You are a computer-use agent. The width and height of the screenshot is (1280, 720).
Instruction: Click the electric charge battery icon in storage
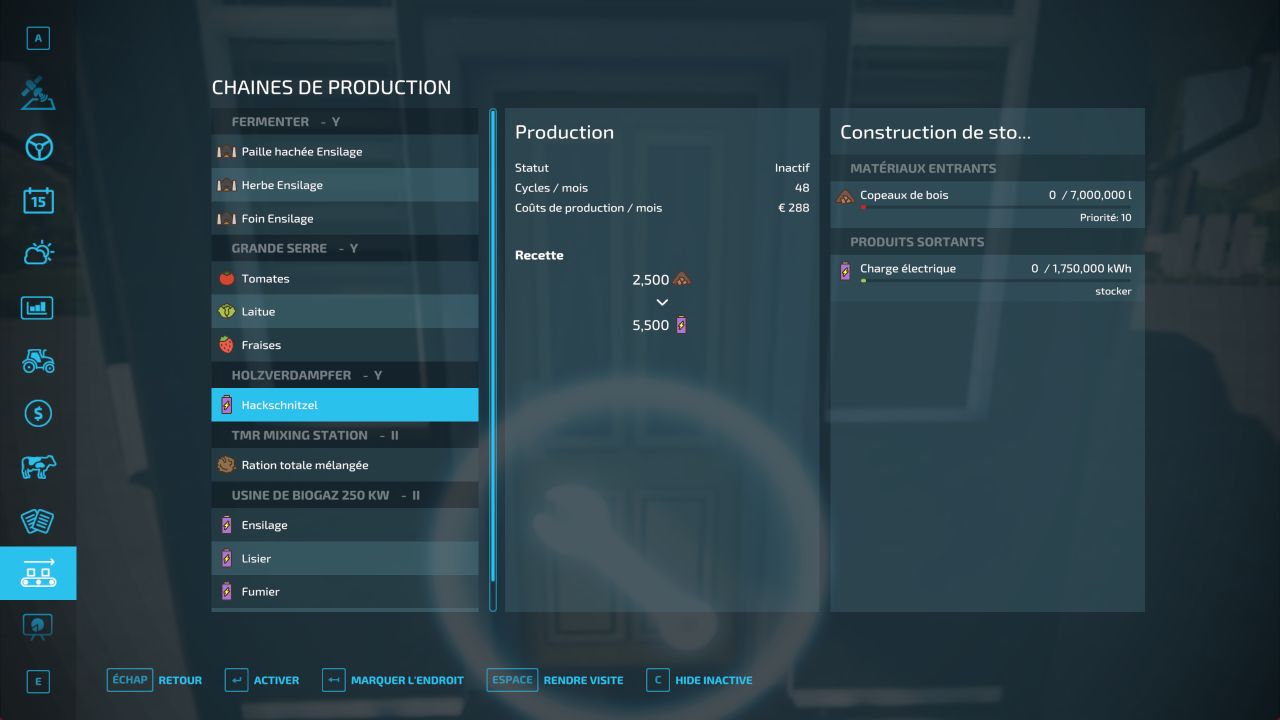tap(845, 270)
